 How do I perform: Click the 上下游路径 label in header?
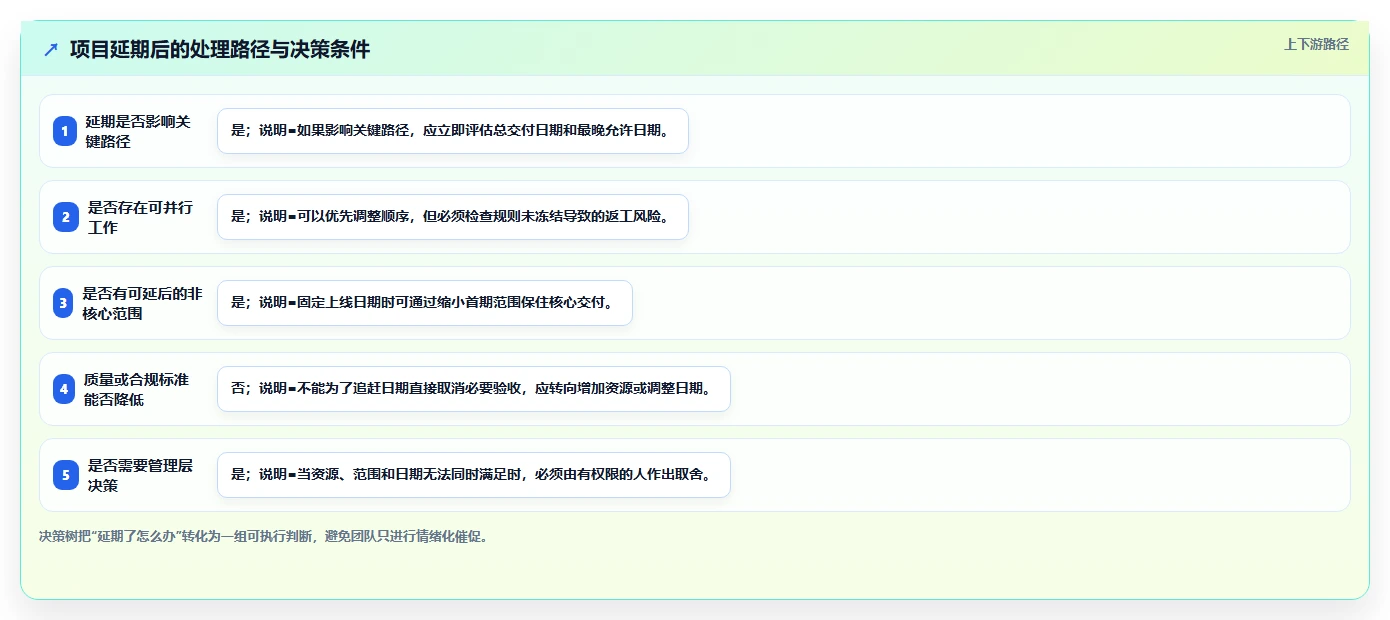(1316, 44)
